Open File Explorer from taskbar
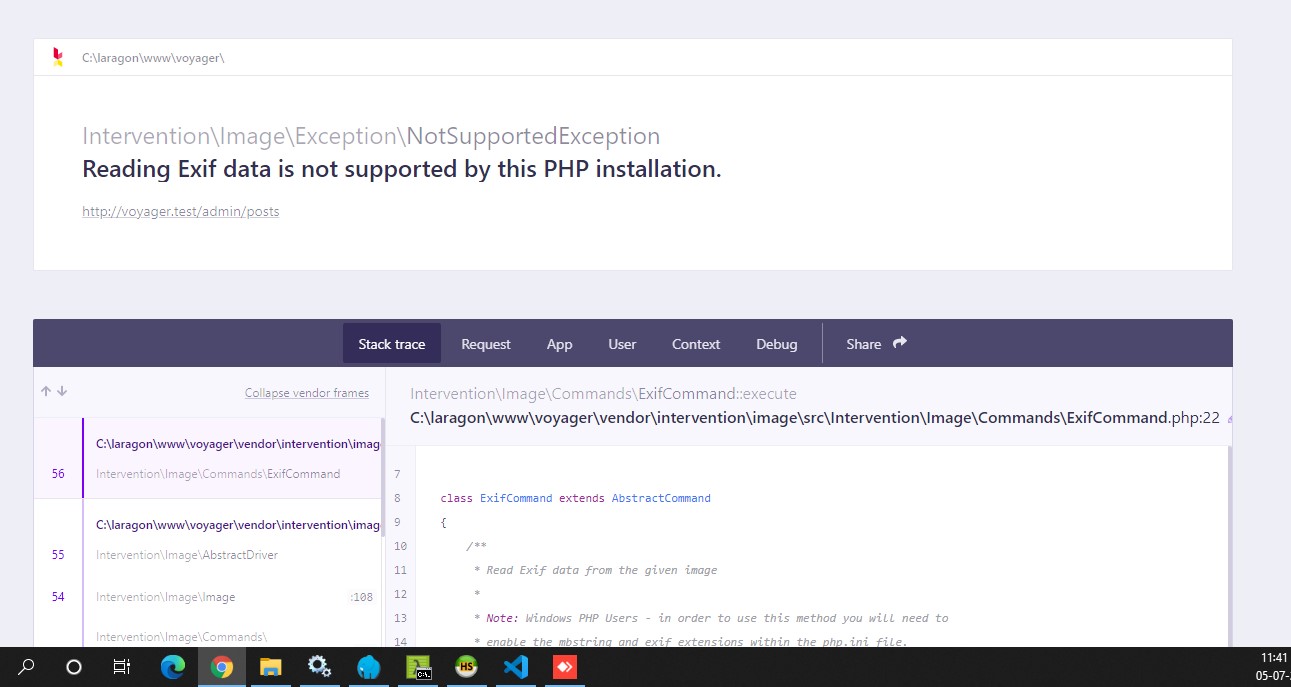The height and width of the screenshot is (687, 1291). pyautogui.click(x=270, y=667)
